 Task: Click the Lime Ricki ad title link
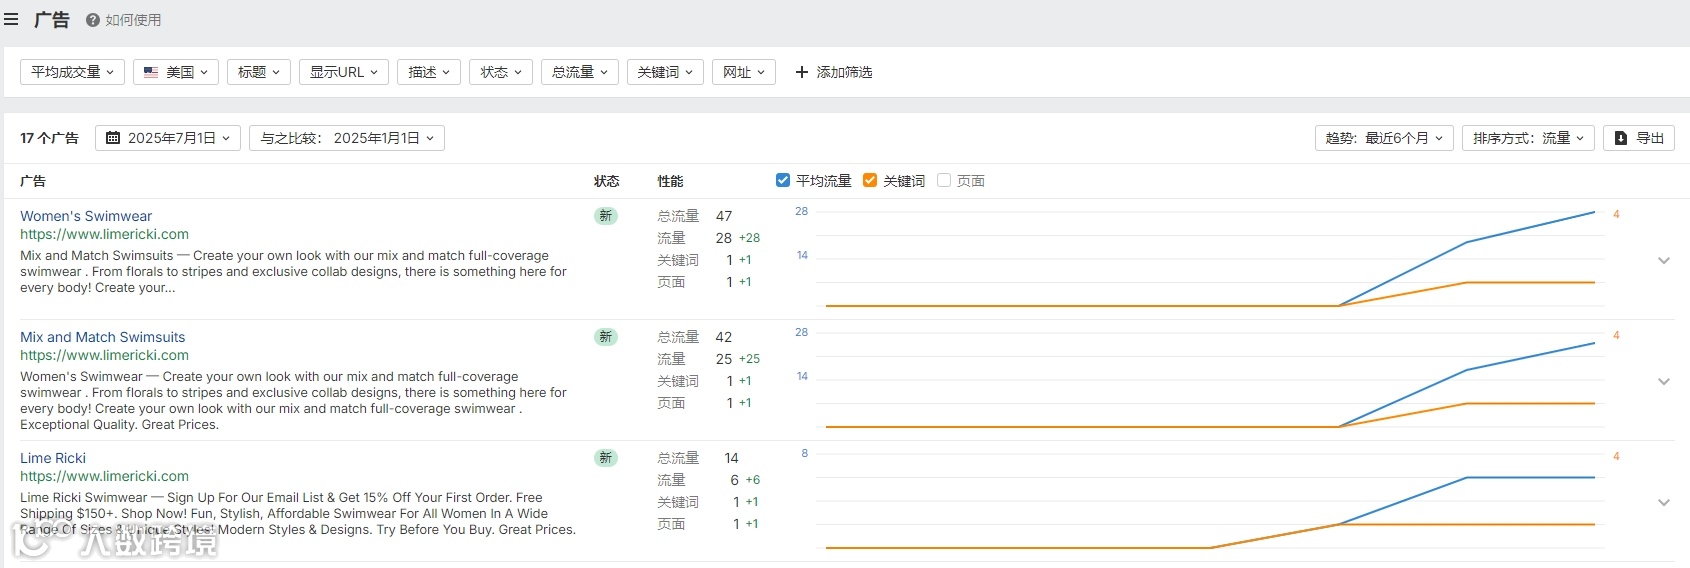(x=53, y=458)
